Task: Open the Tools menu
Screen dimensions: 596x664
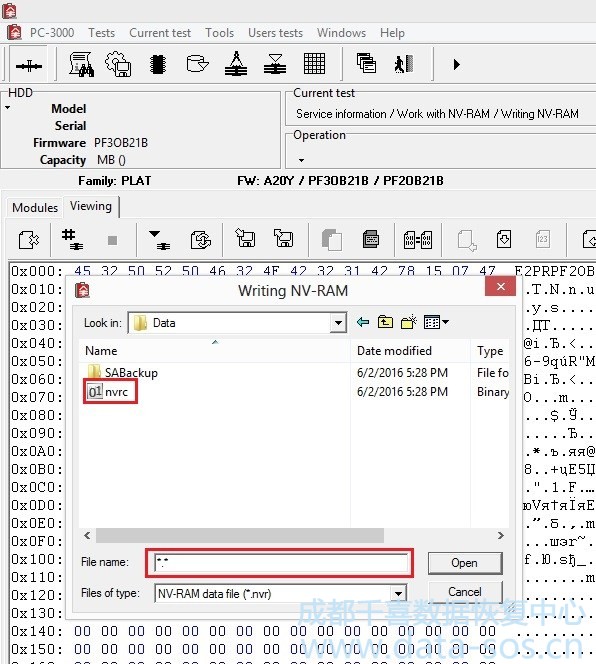Action: [x=219, y=33]
